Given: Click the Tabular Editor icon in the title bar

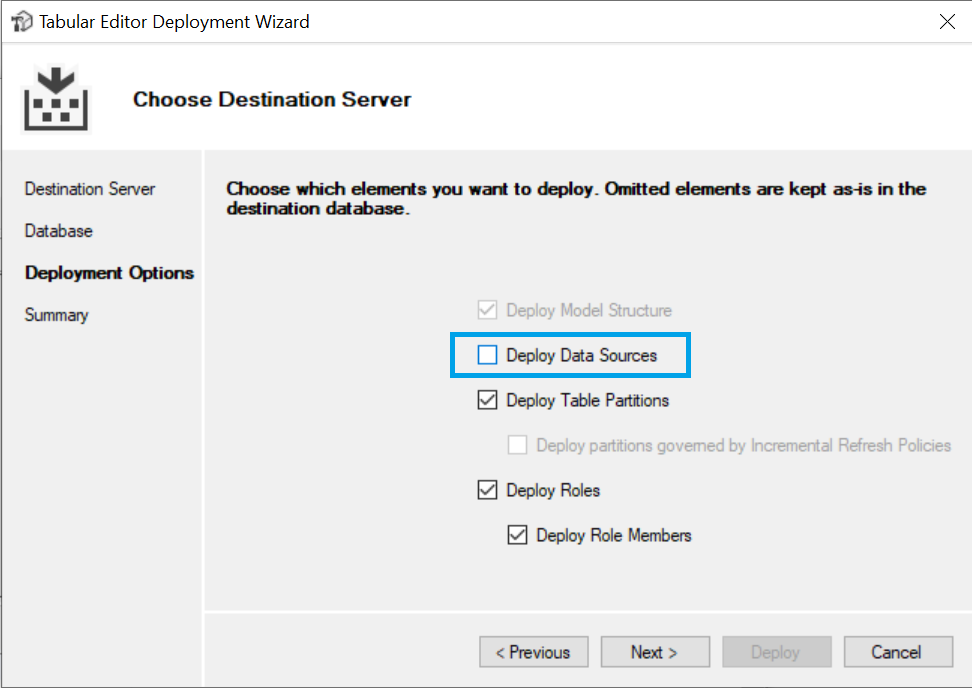Looking at the screenshot, I should coord(21,21).
